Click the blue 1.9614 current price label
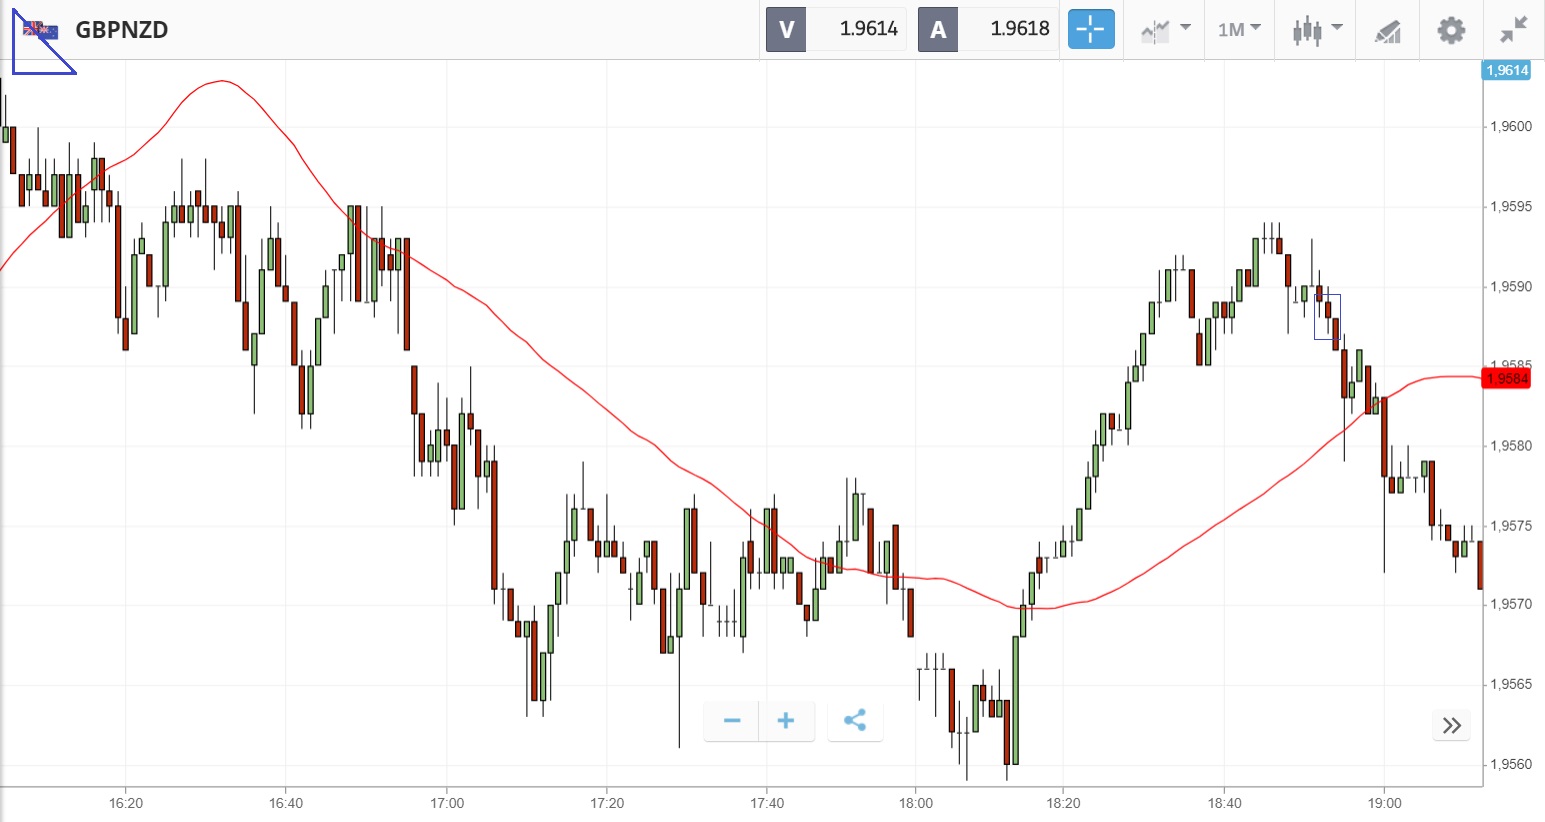 tap(1507, 70)
